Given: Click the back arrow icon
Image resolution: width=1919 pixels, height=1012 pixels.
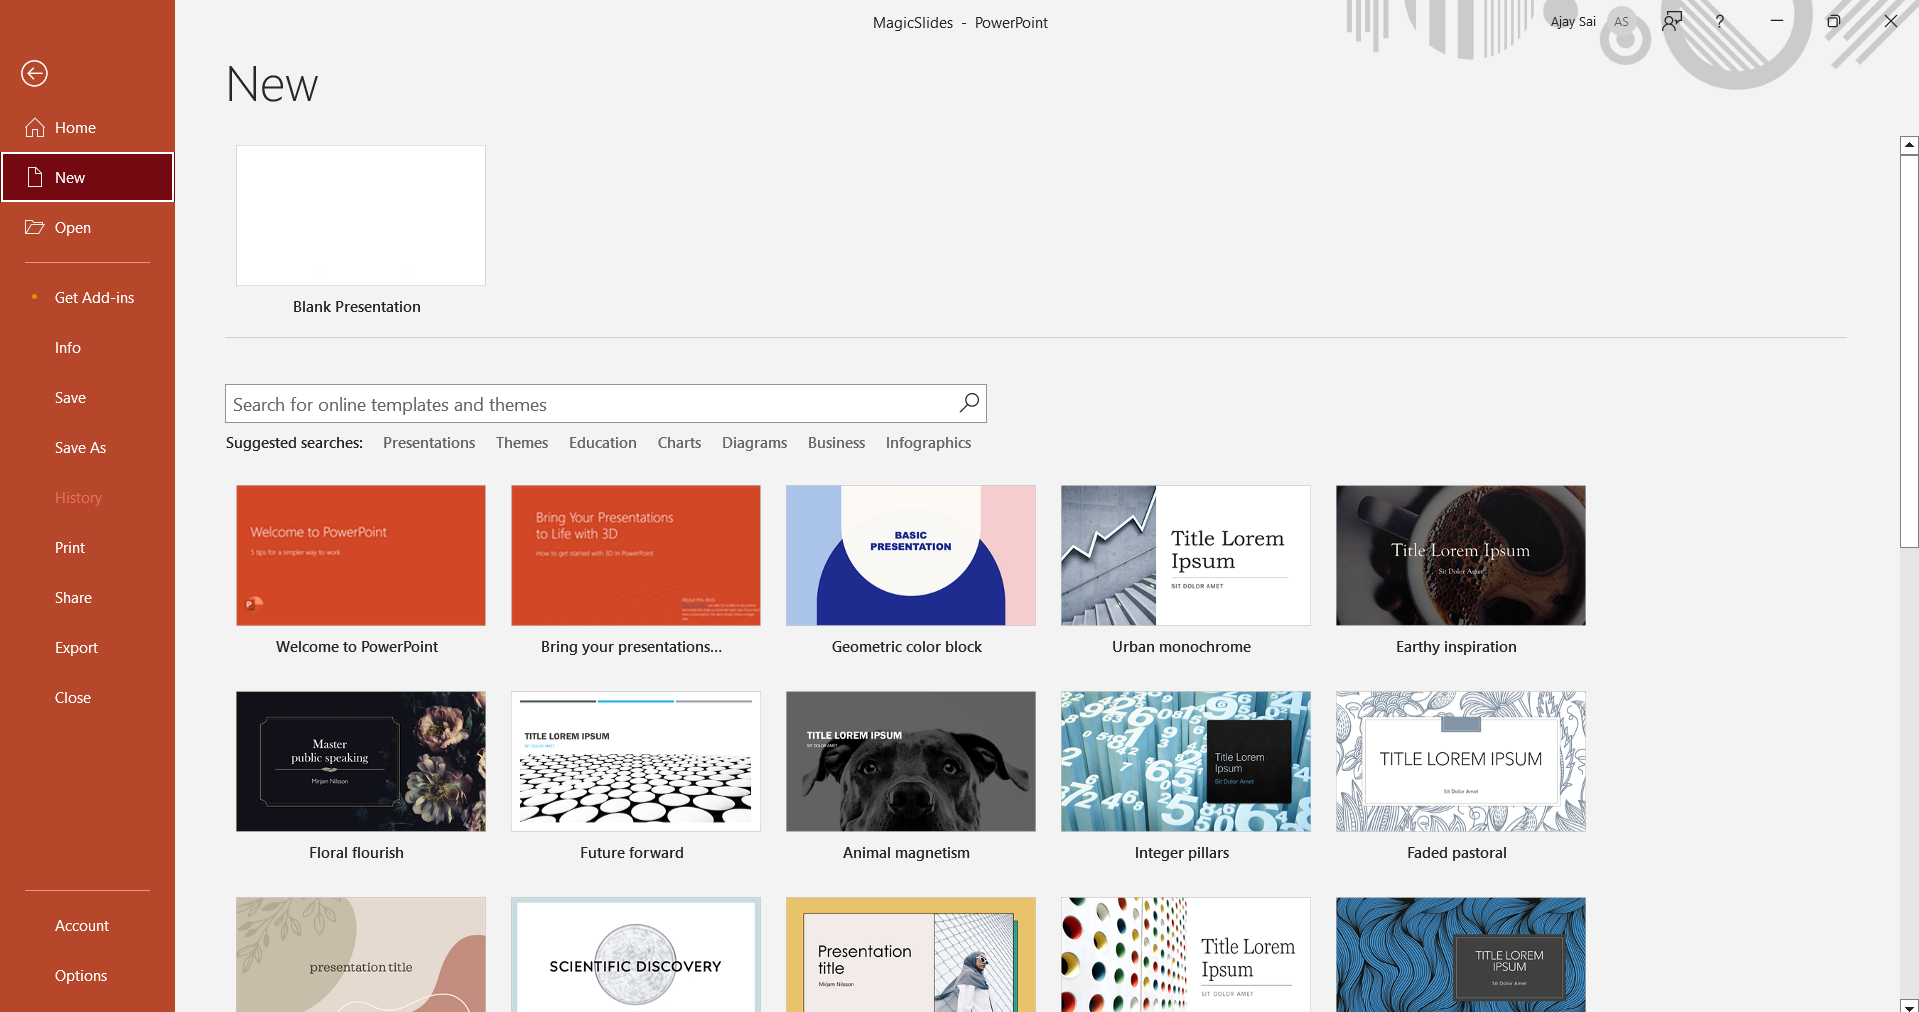Looking at the screenshot, I should coord(34,73).
